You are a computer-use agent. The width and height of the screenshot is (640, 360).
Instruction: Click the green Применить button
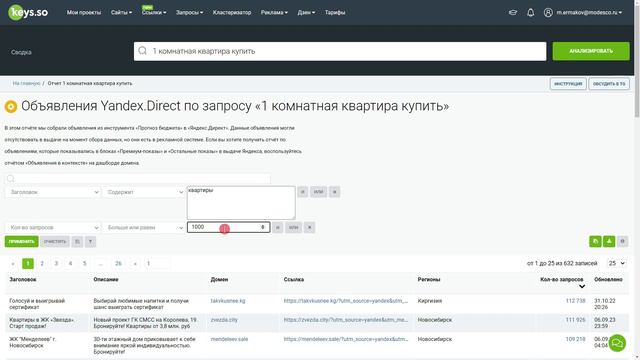[21, 242]
